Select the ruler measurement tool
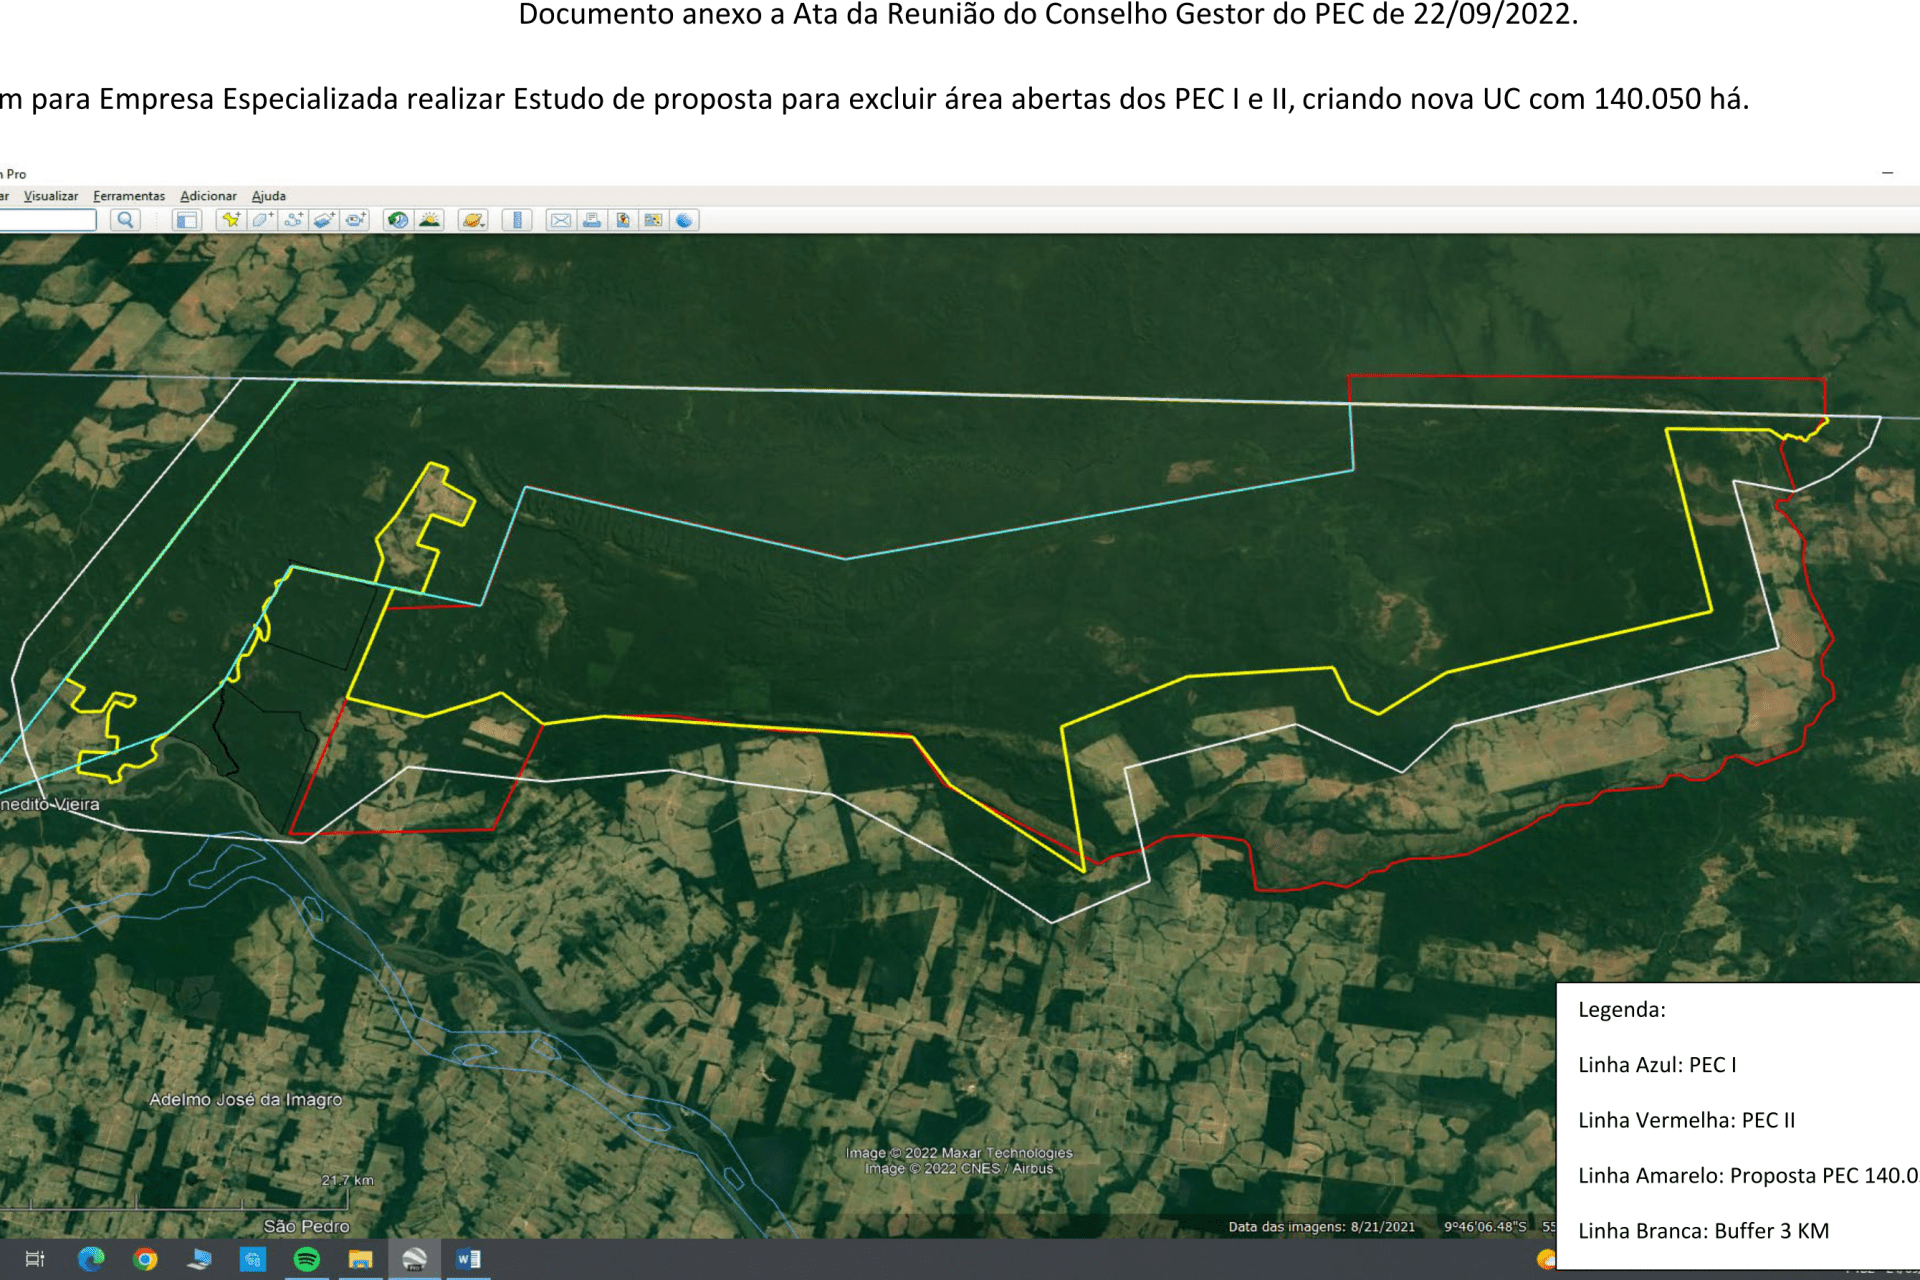The image size is (1920, 1280). click(x=517, y=220)
